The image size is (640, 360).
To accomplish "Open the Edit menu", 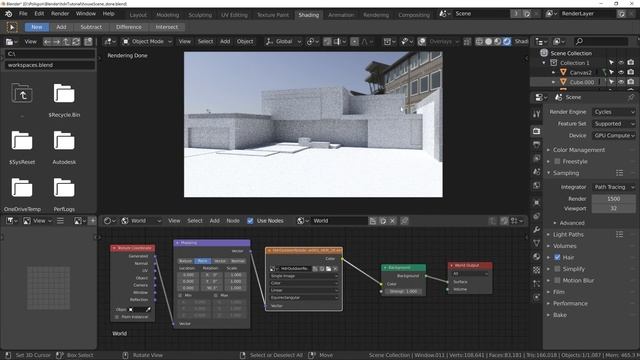I will pos(39,13).
